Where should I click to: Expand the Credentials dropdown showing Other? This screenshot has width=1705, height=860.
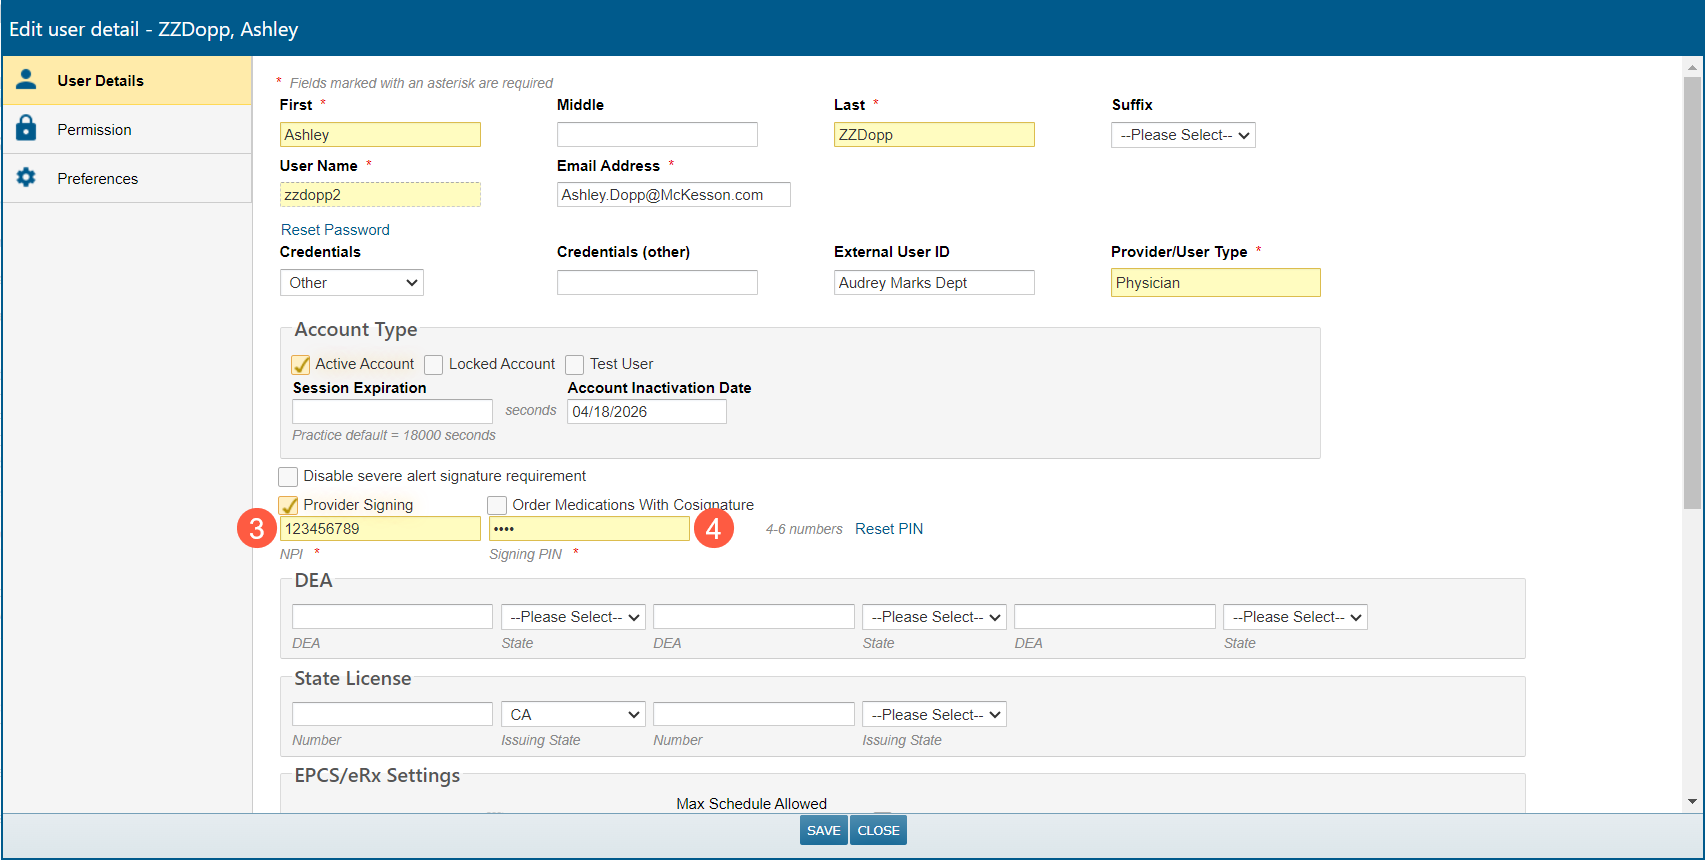[x=352, y=283]
